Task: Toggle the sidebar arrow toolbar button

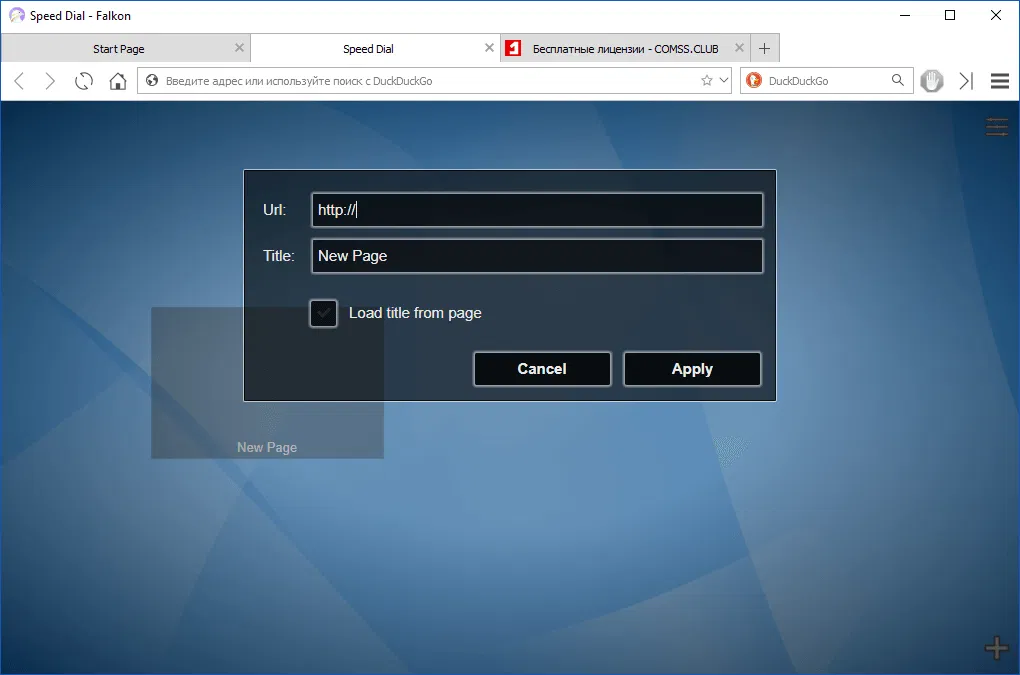Action: [966, 81]
